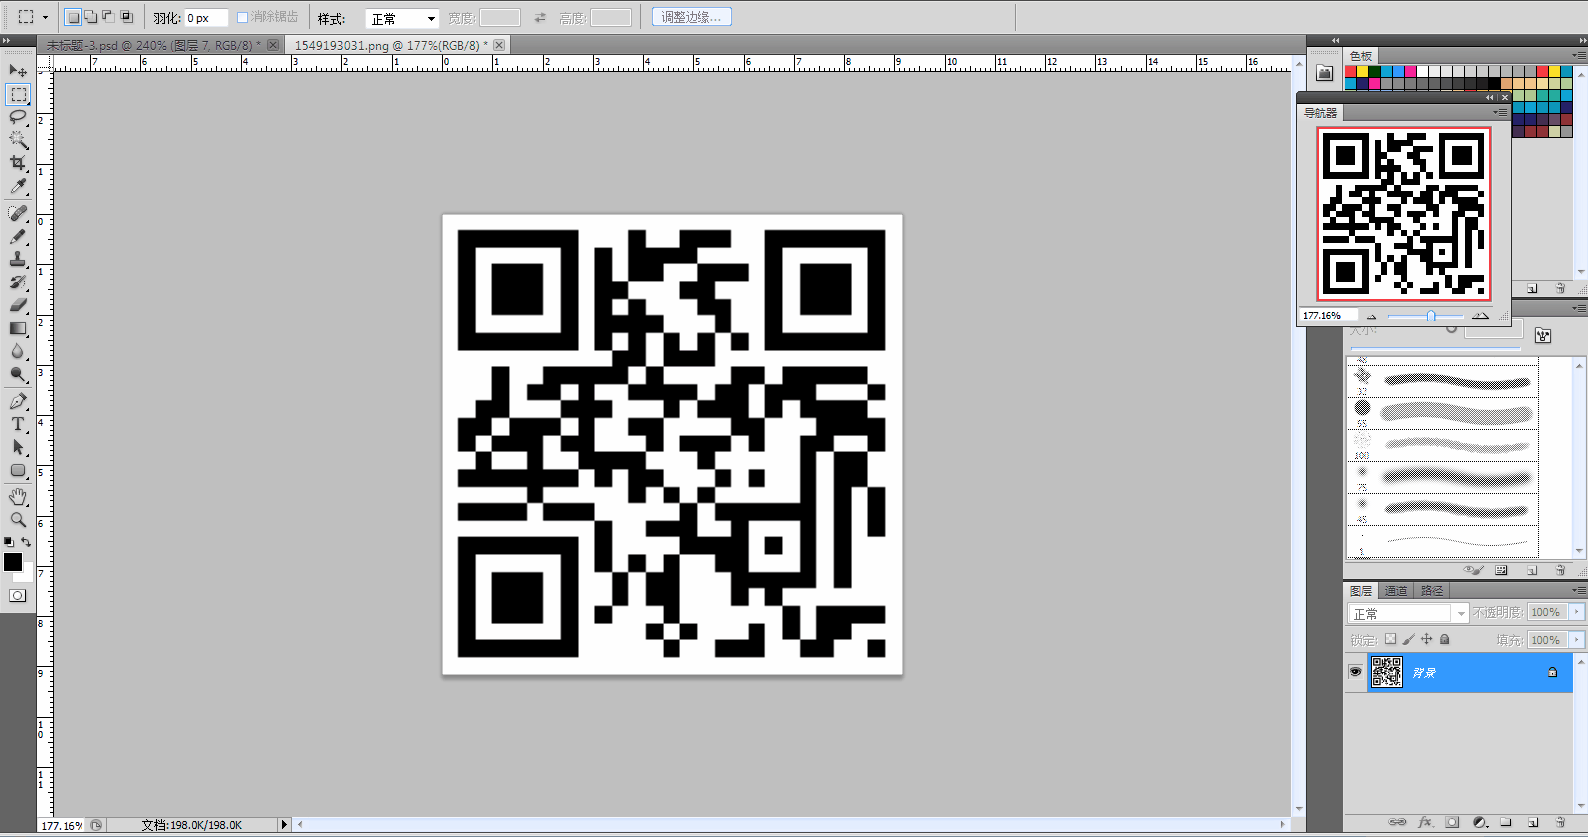Toggle Subtract from Selection mode
The height and width of the screenshot is (837, 1588).
coord(109,17)
